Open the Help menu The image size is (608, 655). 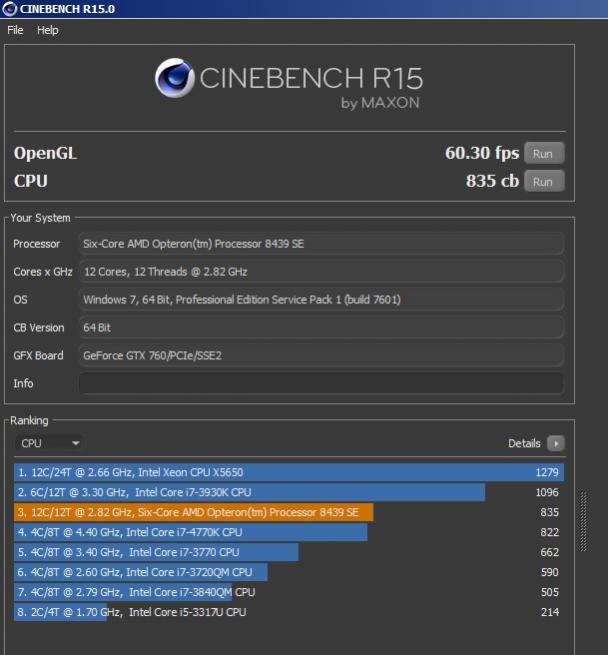(x=48, y=30)
